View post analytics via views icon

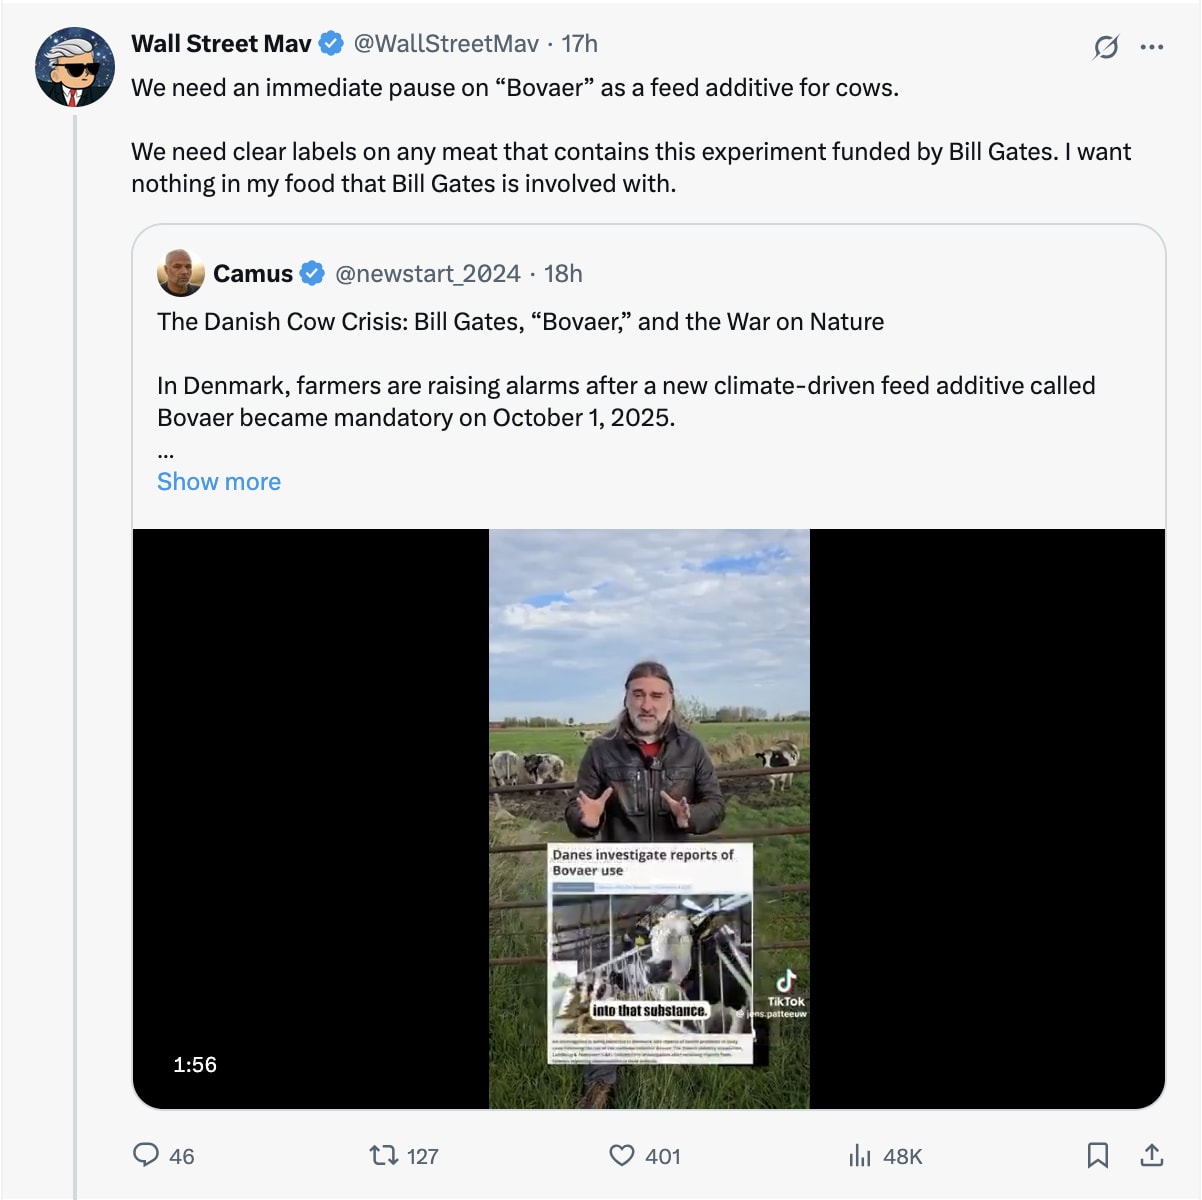tap(861, 1156)
